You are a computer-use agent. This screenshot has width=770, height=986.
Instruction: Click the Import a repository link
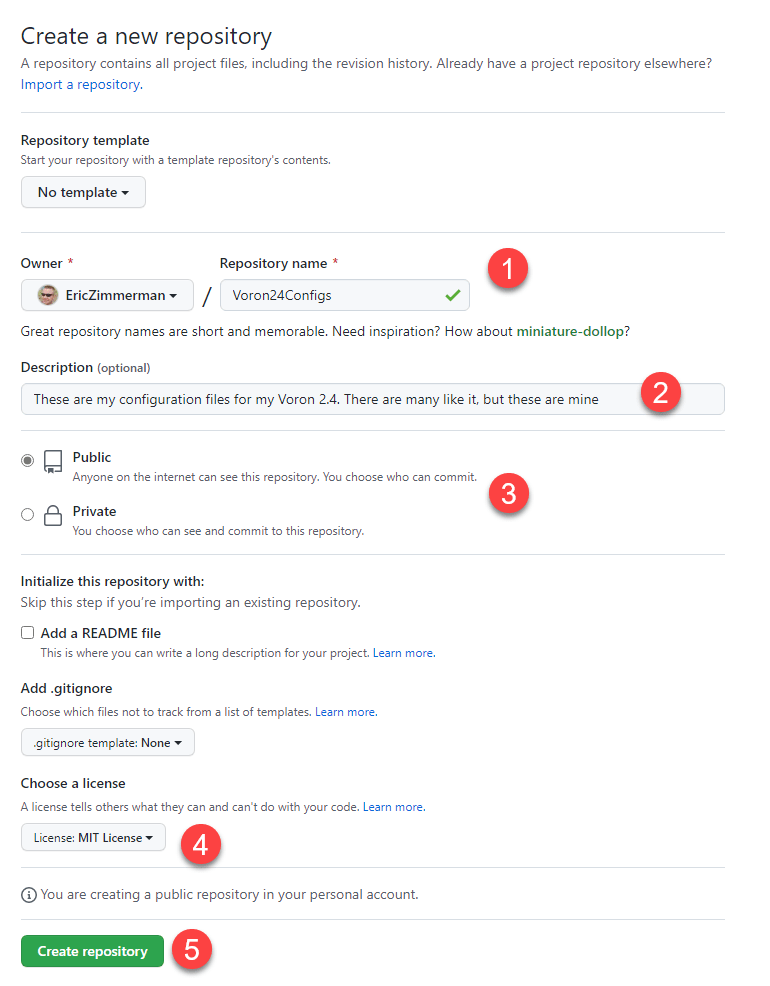(79, 84)
